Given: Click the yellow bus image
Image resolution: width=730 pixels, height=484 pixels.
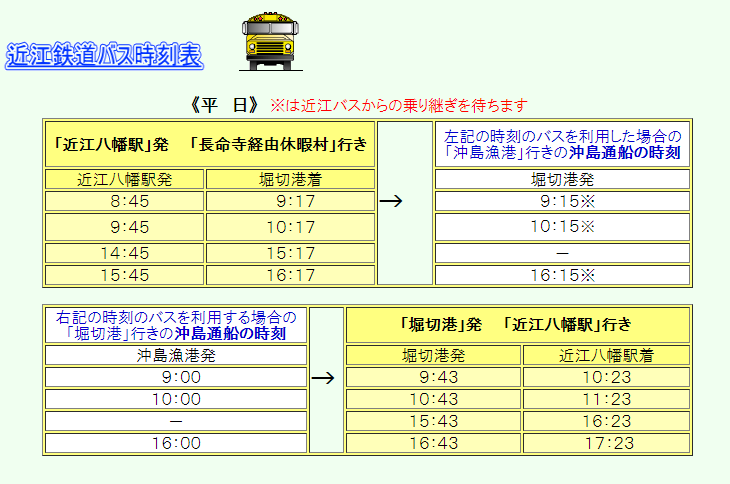Looking at the screenshot, I should pyautogui.click(x=270, y=42).
